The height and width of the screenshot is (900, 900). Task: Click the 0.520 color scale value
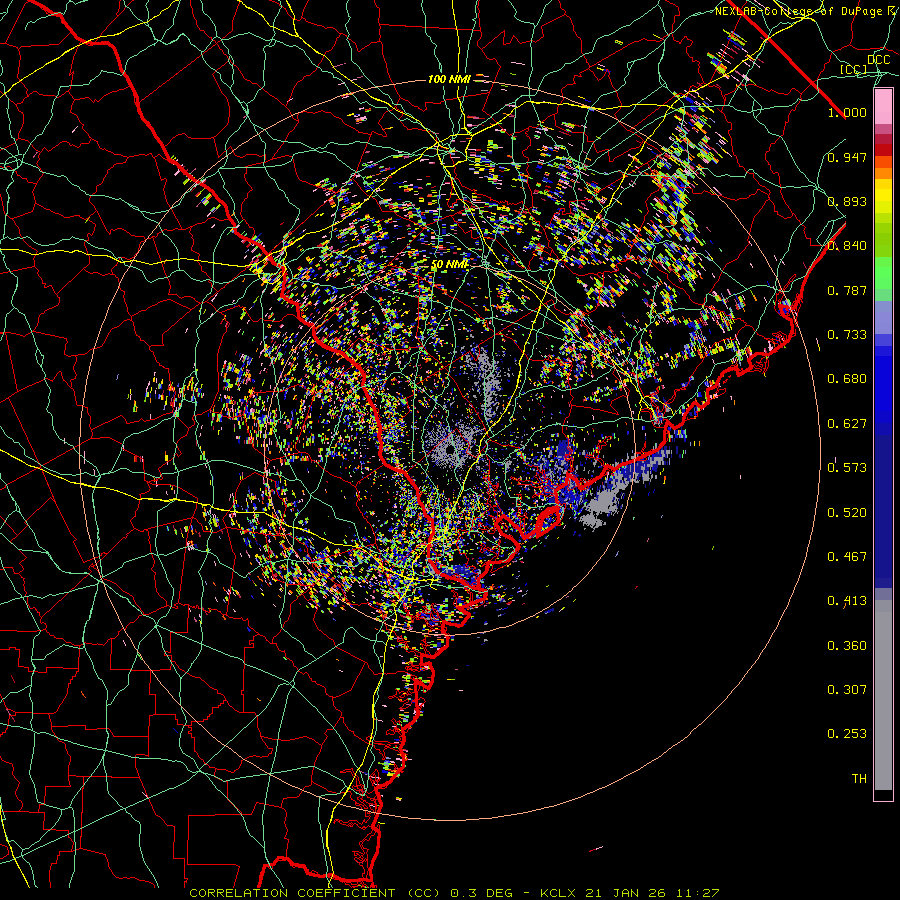[x=847, y=513]
